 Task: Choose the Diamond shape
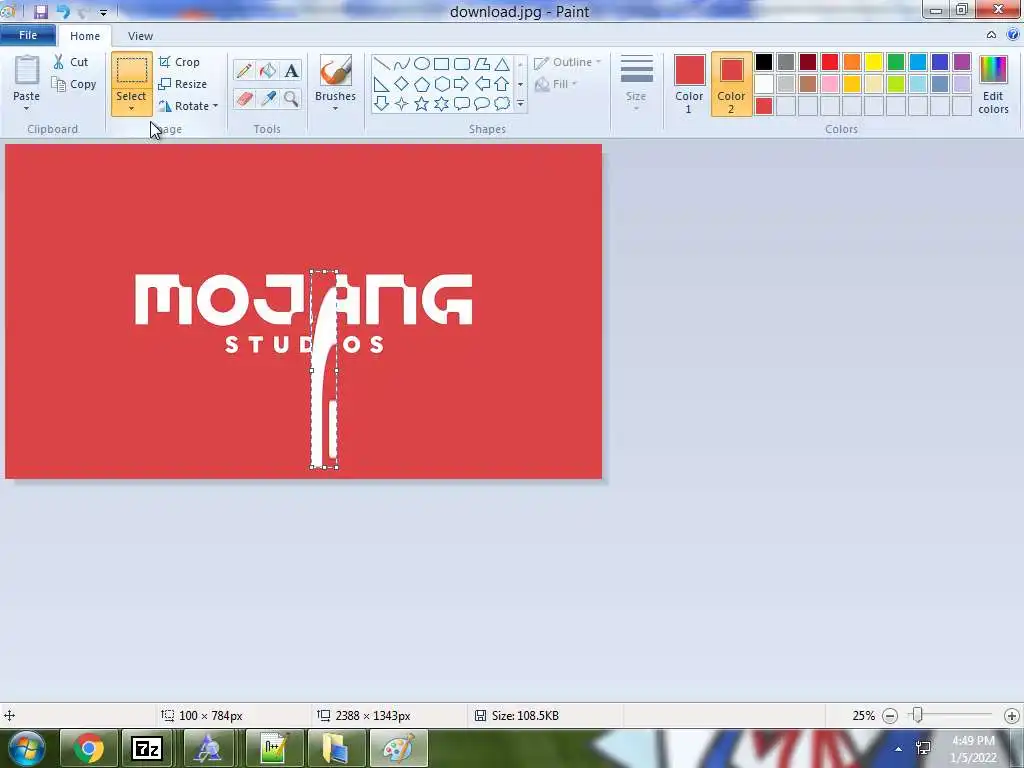(402, 84)
